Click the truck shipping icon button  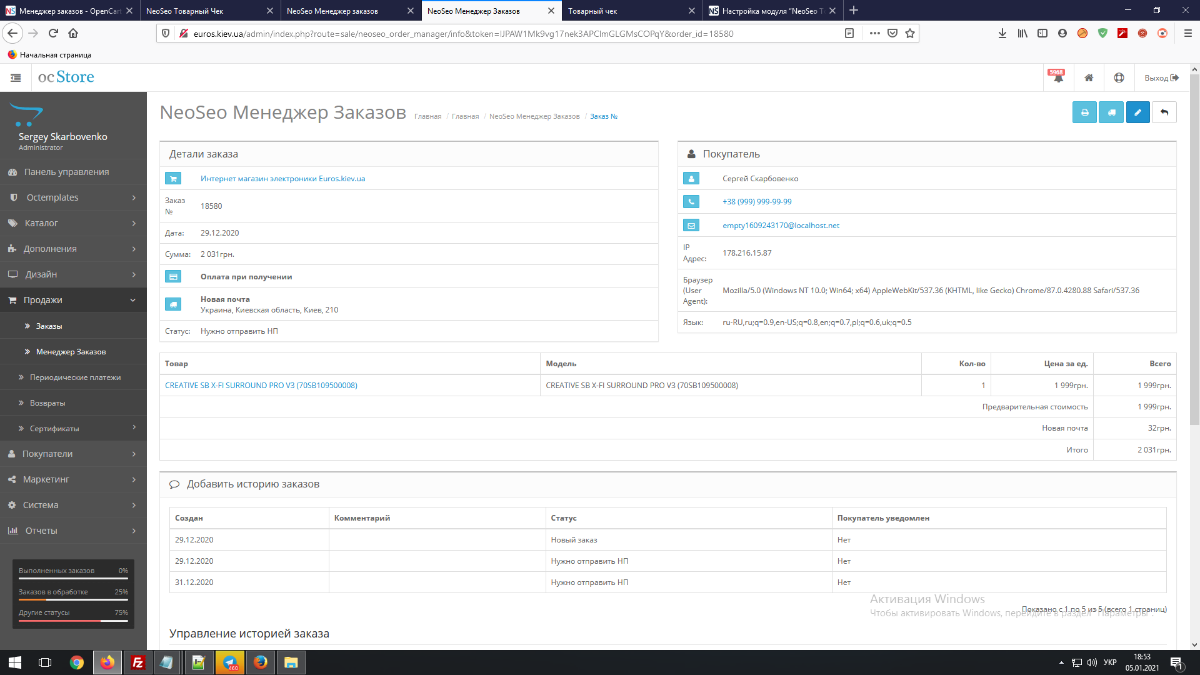[x=1111, y=112]
